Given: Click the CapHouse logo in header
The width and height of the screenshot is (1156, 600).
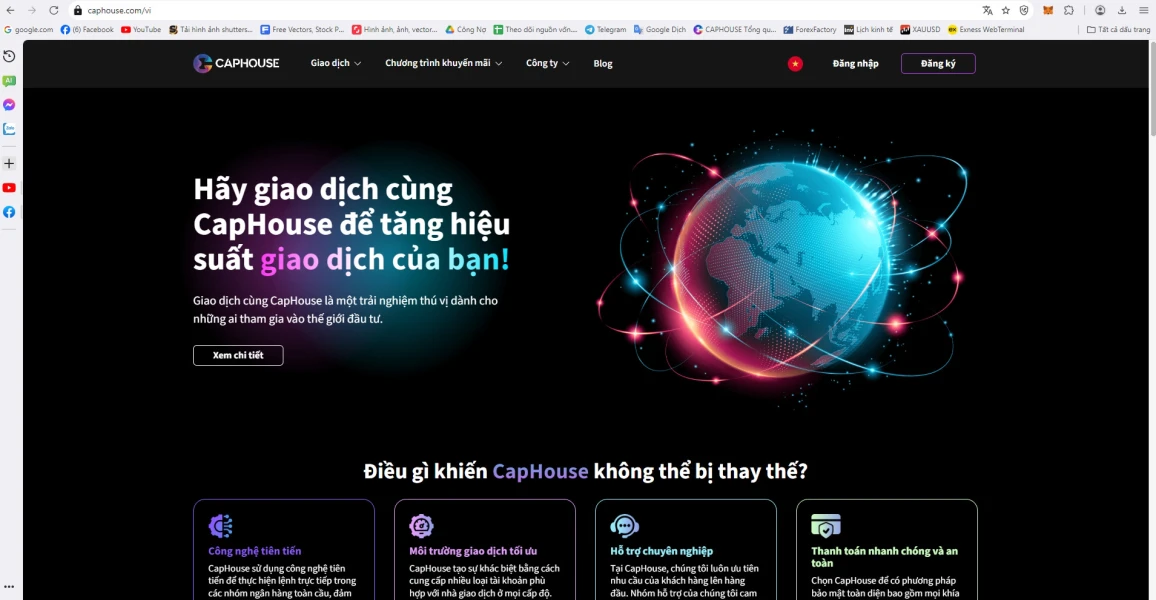Looking at the screenshot, I should point(236,63).
